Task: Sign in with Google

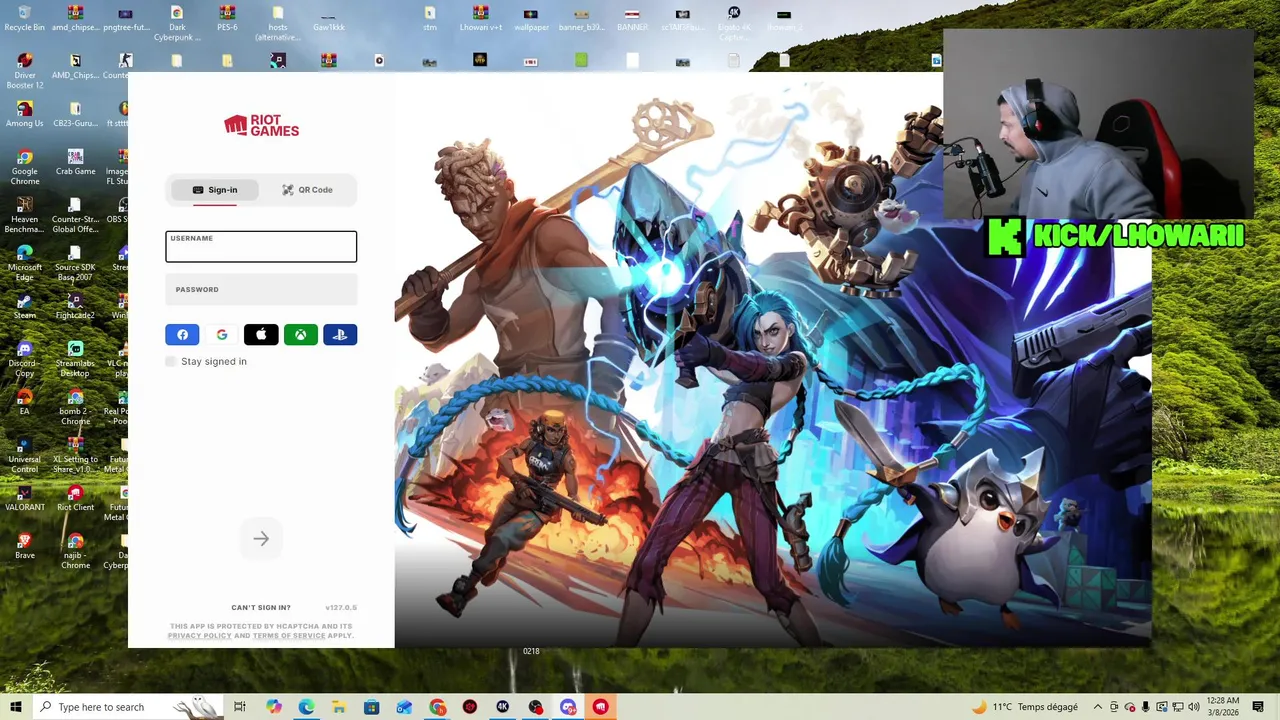Action: [x=222, y=335]
